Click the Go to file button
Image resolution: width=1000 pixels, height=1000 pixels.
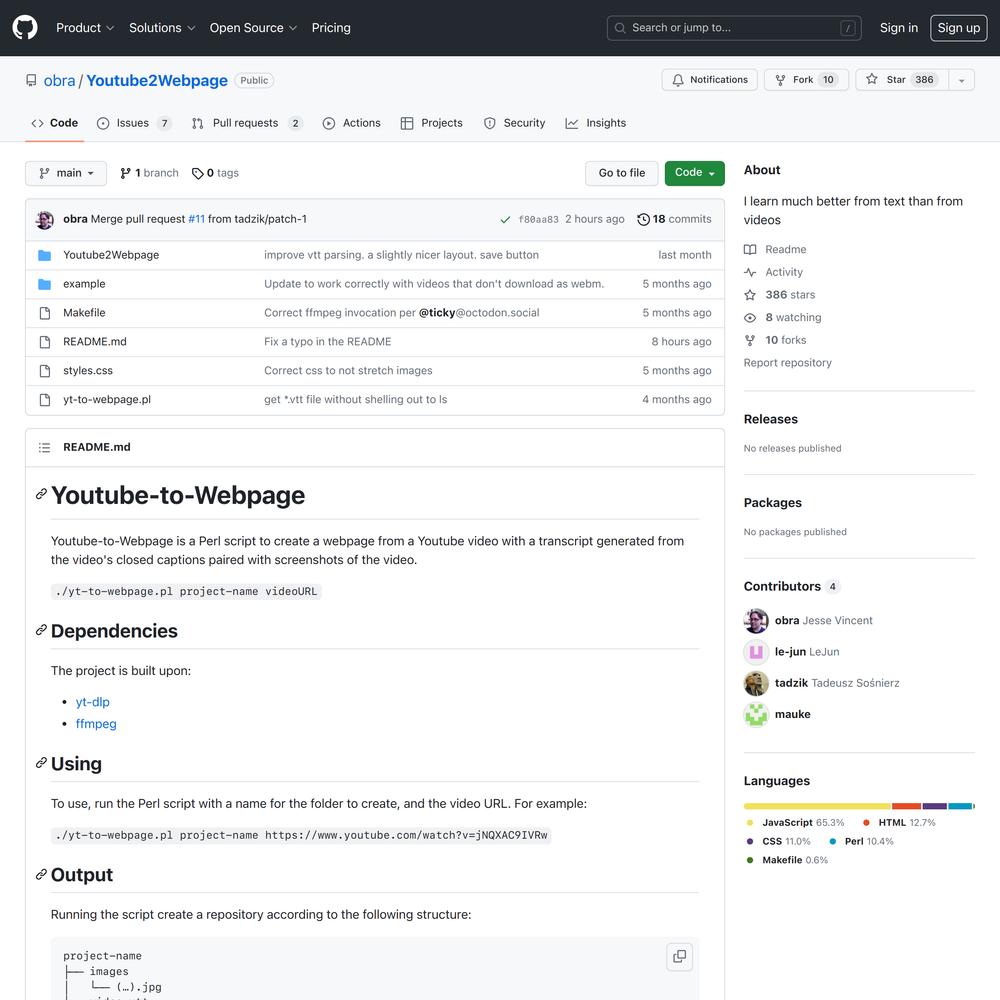click(x=621, y=173)
